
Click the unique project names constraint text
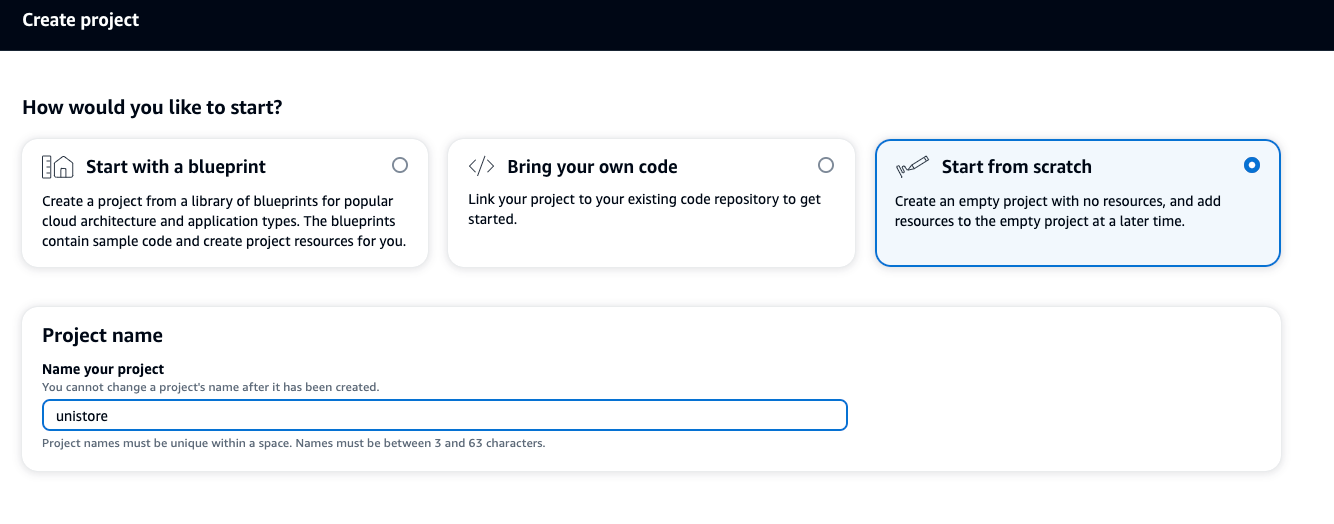294,443
